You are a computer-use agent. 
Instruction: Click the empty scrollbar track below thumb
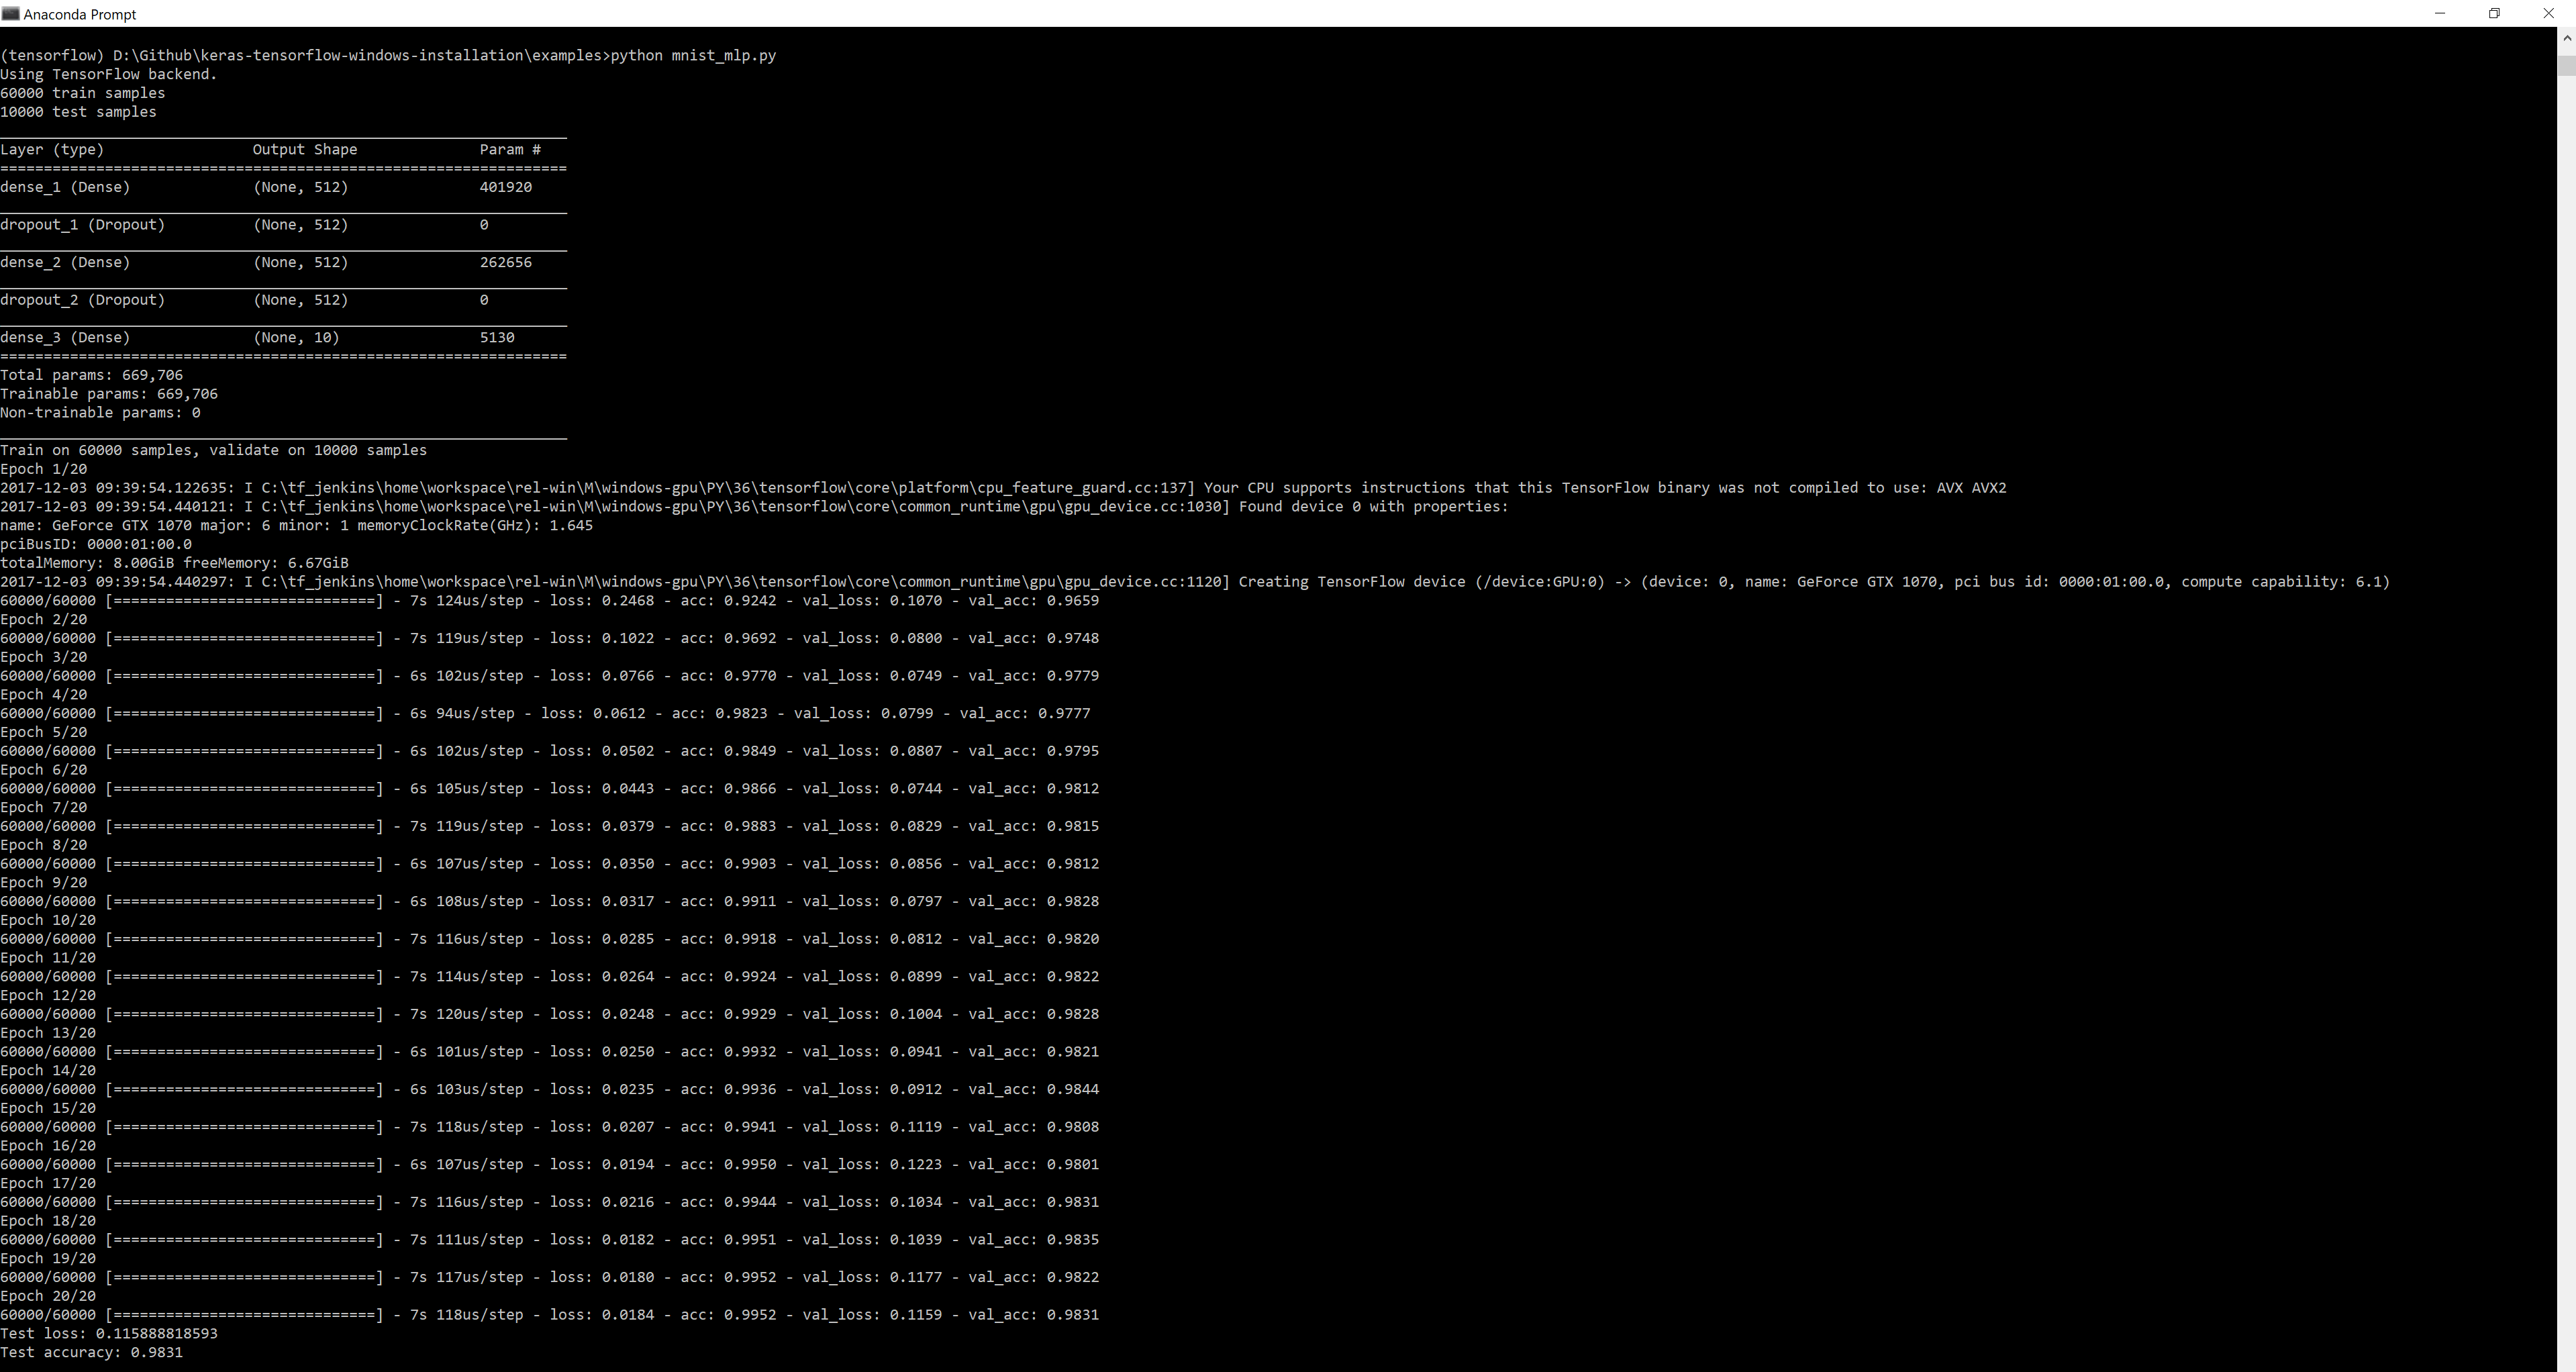(x=2566, y=700)
